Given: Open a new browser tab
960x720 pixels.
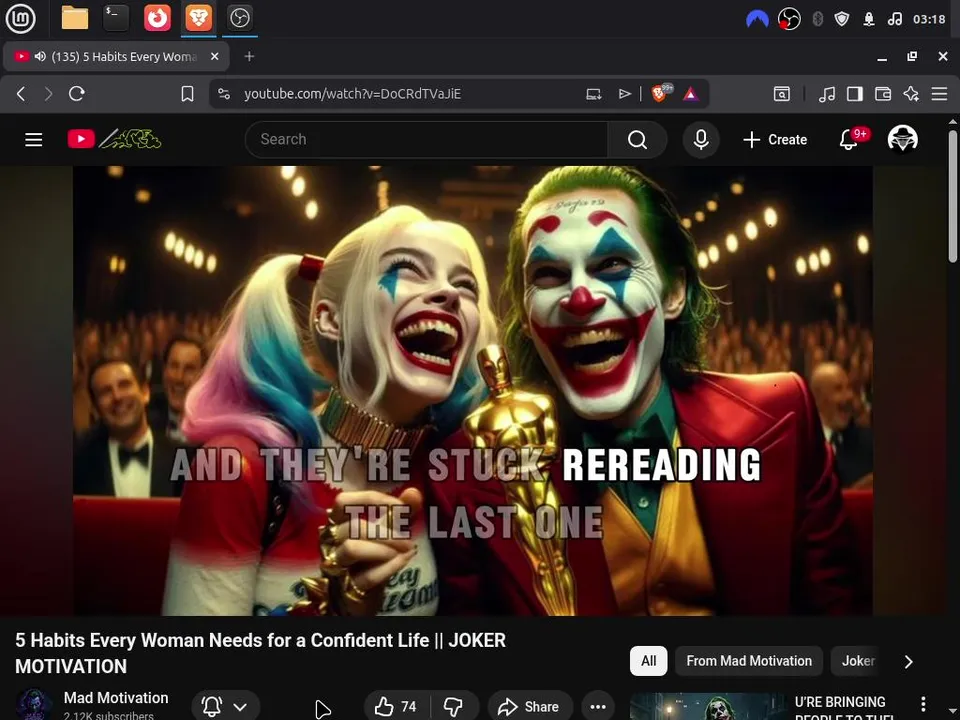Looking at the screenshot, I should [x=249, y=56].
